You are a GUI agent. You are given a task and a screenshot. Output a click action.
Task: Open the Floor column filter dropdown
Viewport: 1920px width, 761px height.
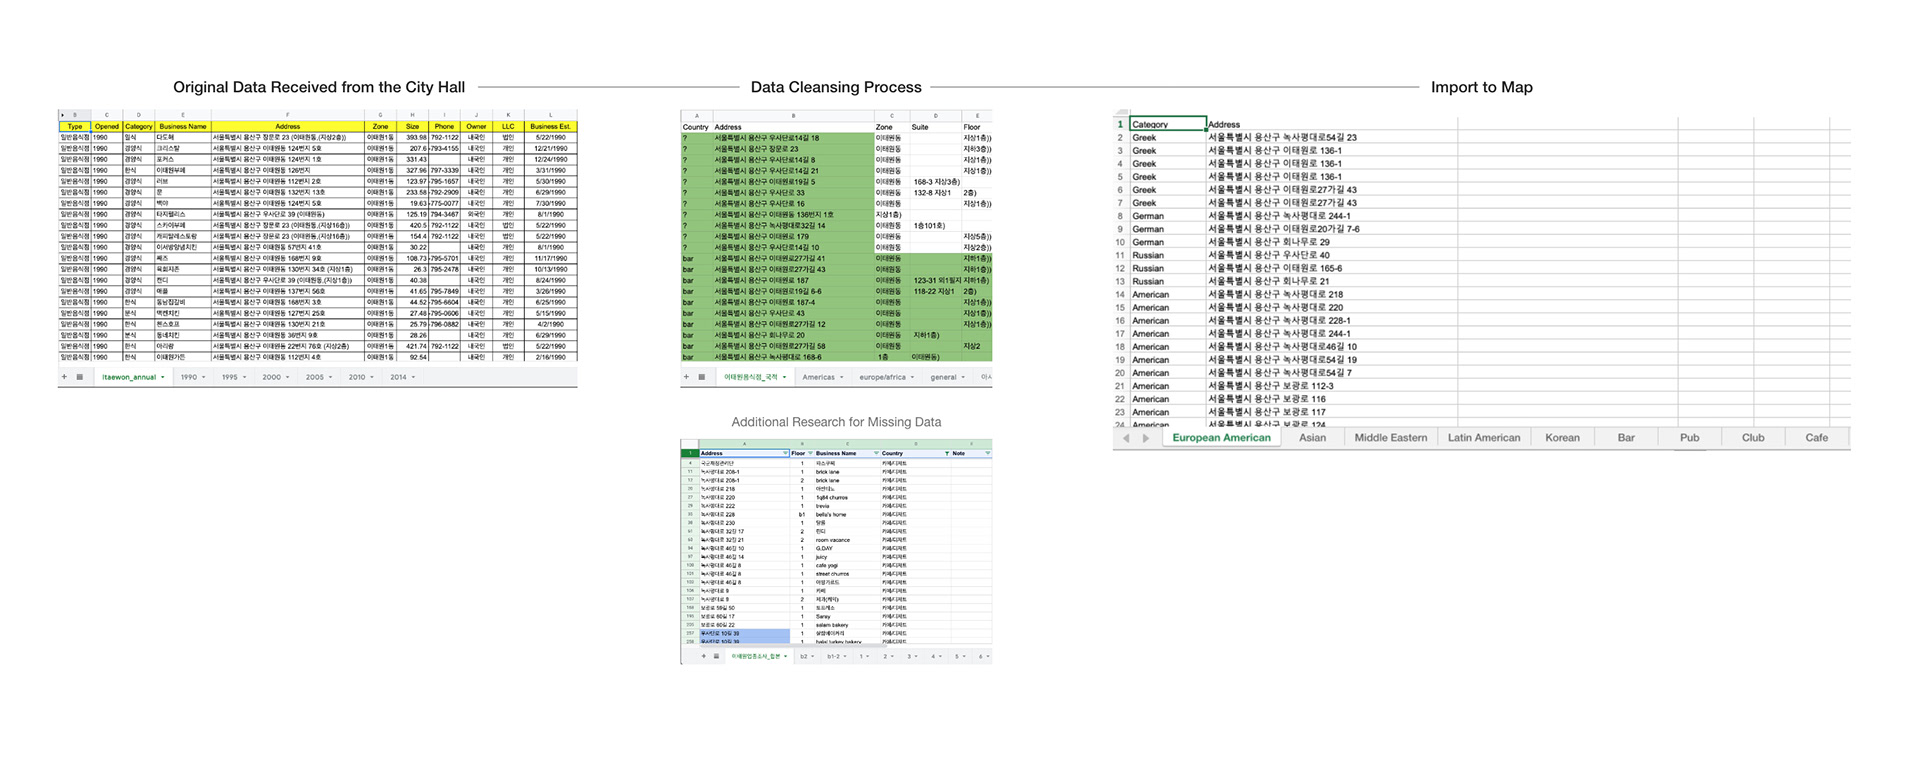[x=810, y=453]
